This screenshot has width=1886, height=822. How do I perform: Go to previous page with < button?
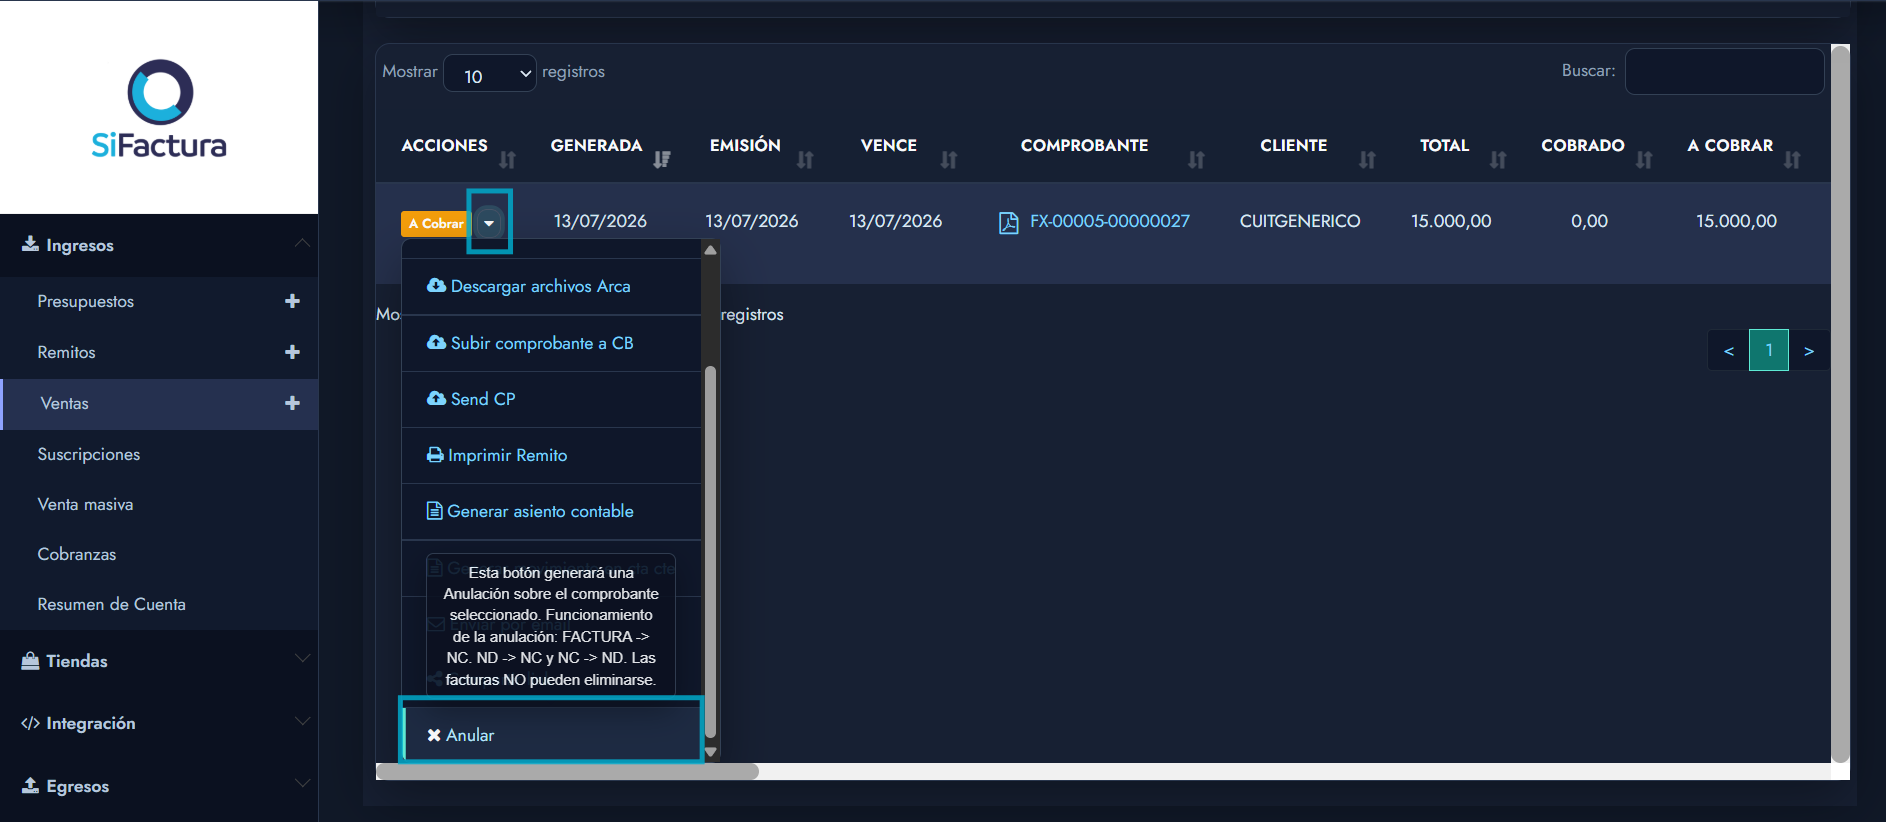tap(1728, 351)
